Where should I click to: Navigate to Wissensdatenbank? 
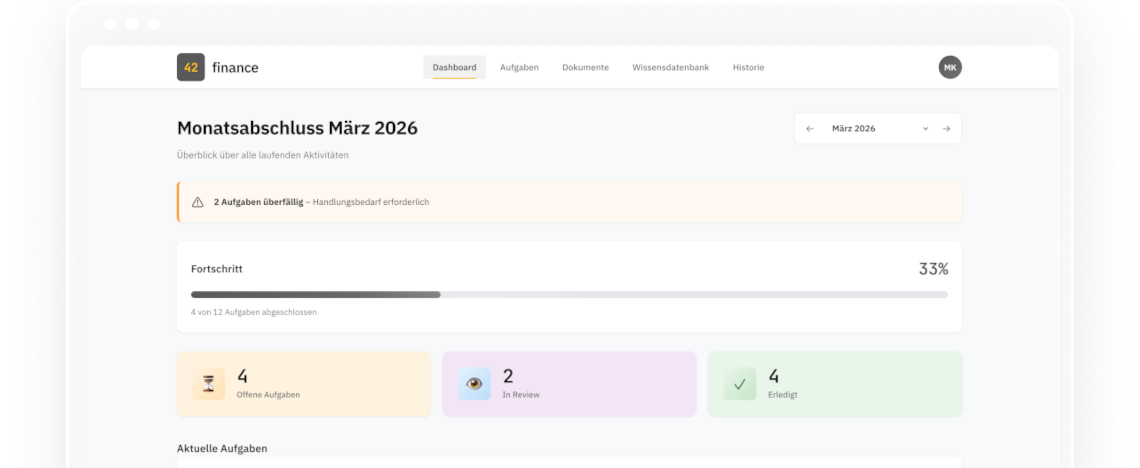[x=670, y=67]
